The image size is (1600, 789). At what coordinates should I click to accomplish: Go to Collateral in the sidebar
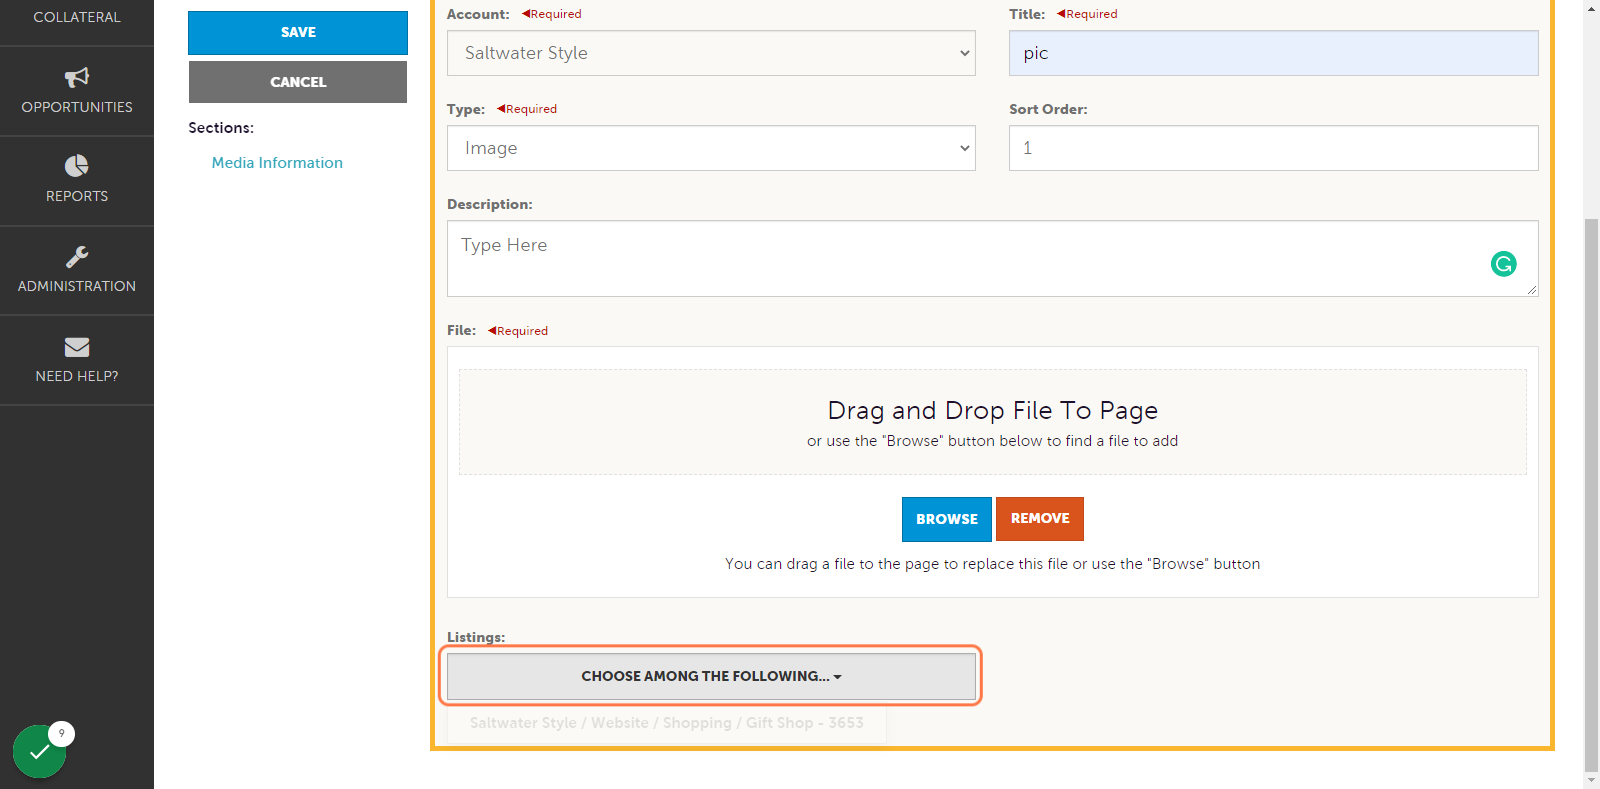(x=77, y=17)
